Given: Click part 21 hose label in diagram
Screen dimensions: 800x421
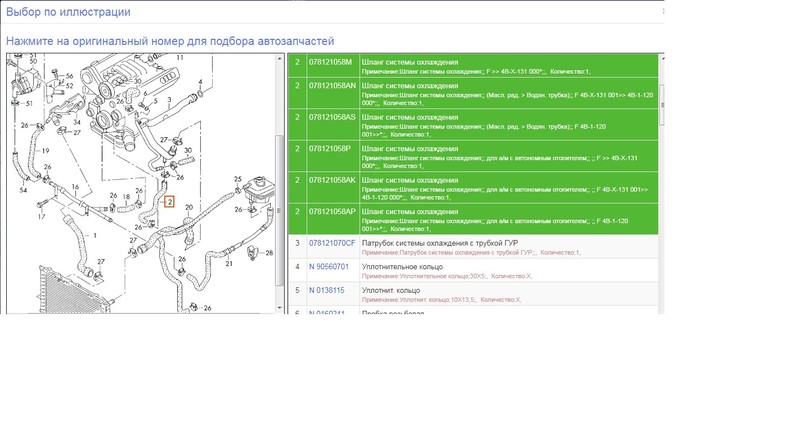Looking at the screenshot, I should pyautogui.click(x=228, y=264).
